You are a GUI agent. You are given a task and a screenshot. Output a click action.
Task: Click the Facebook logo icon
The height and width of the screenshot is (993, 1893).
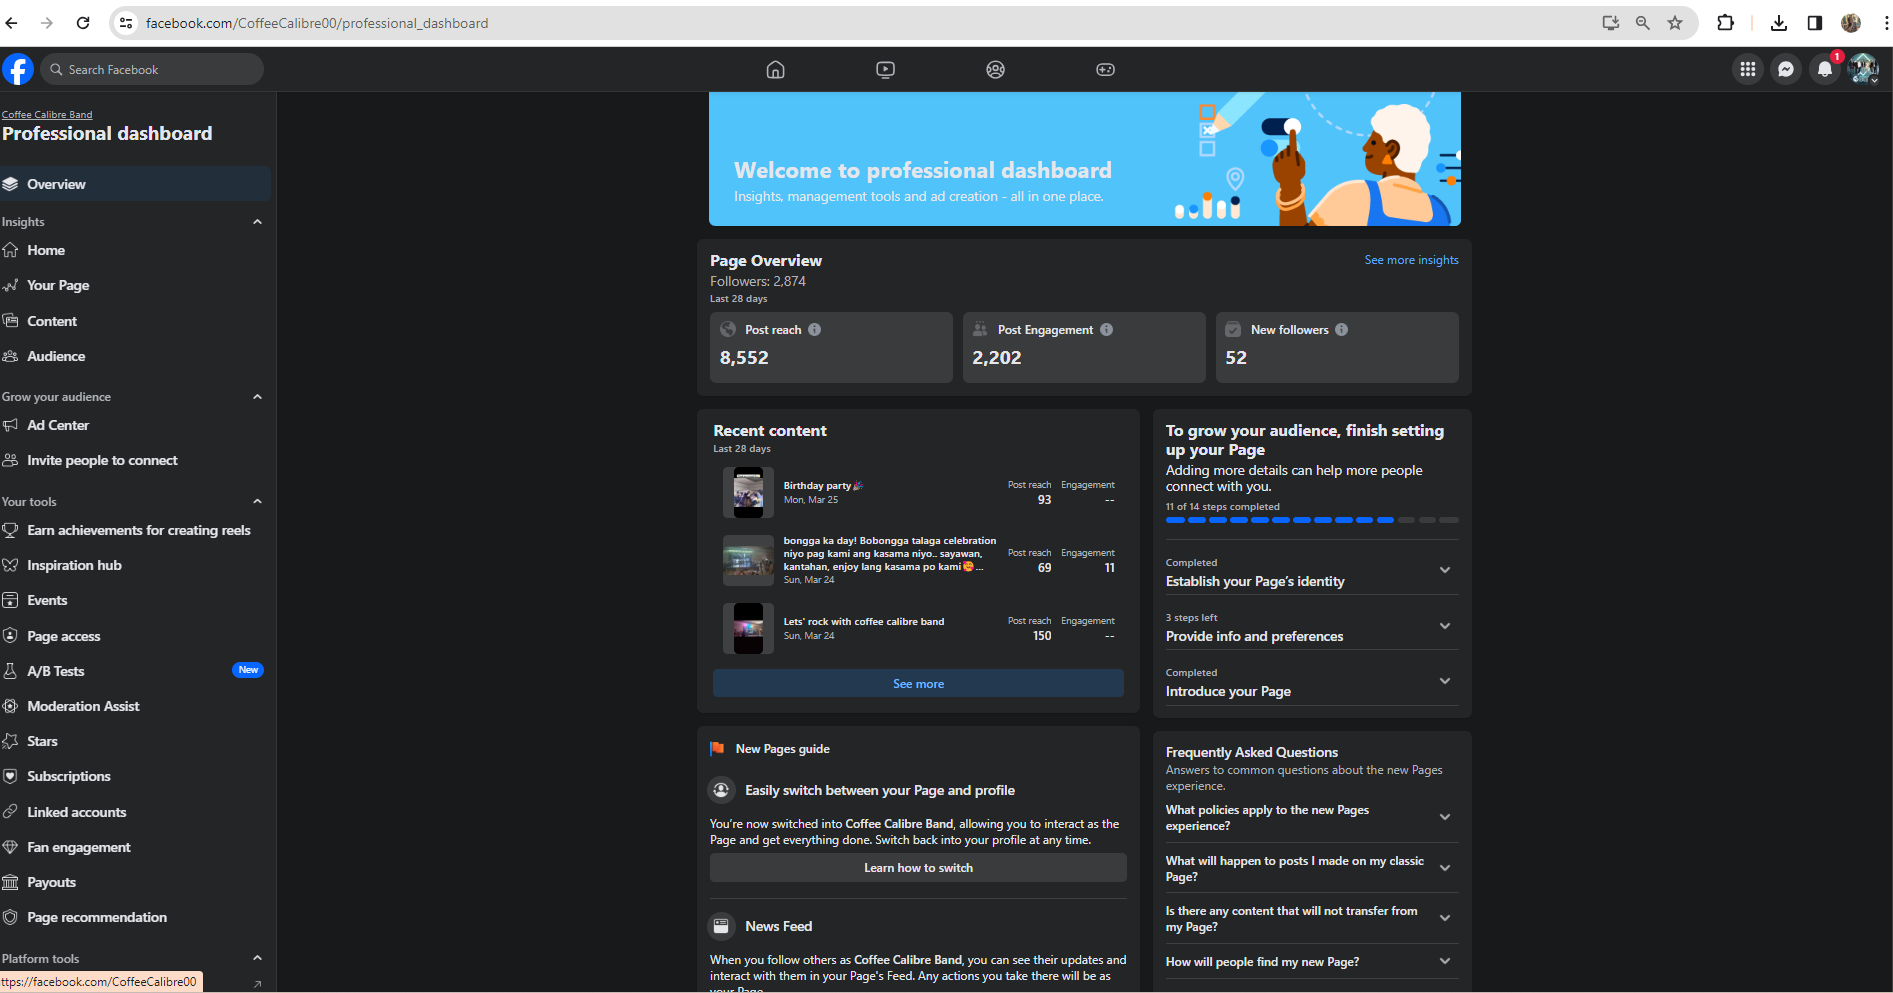[18, 69]
